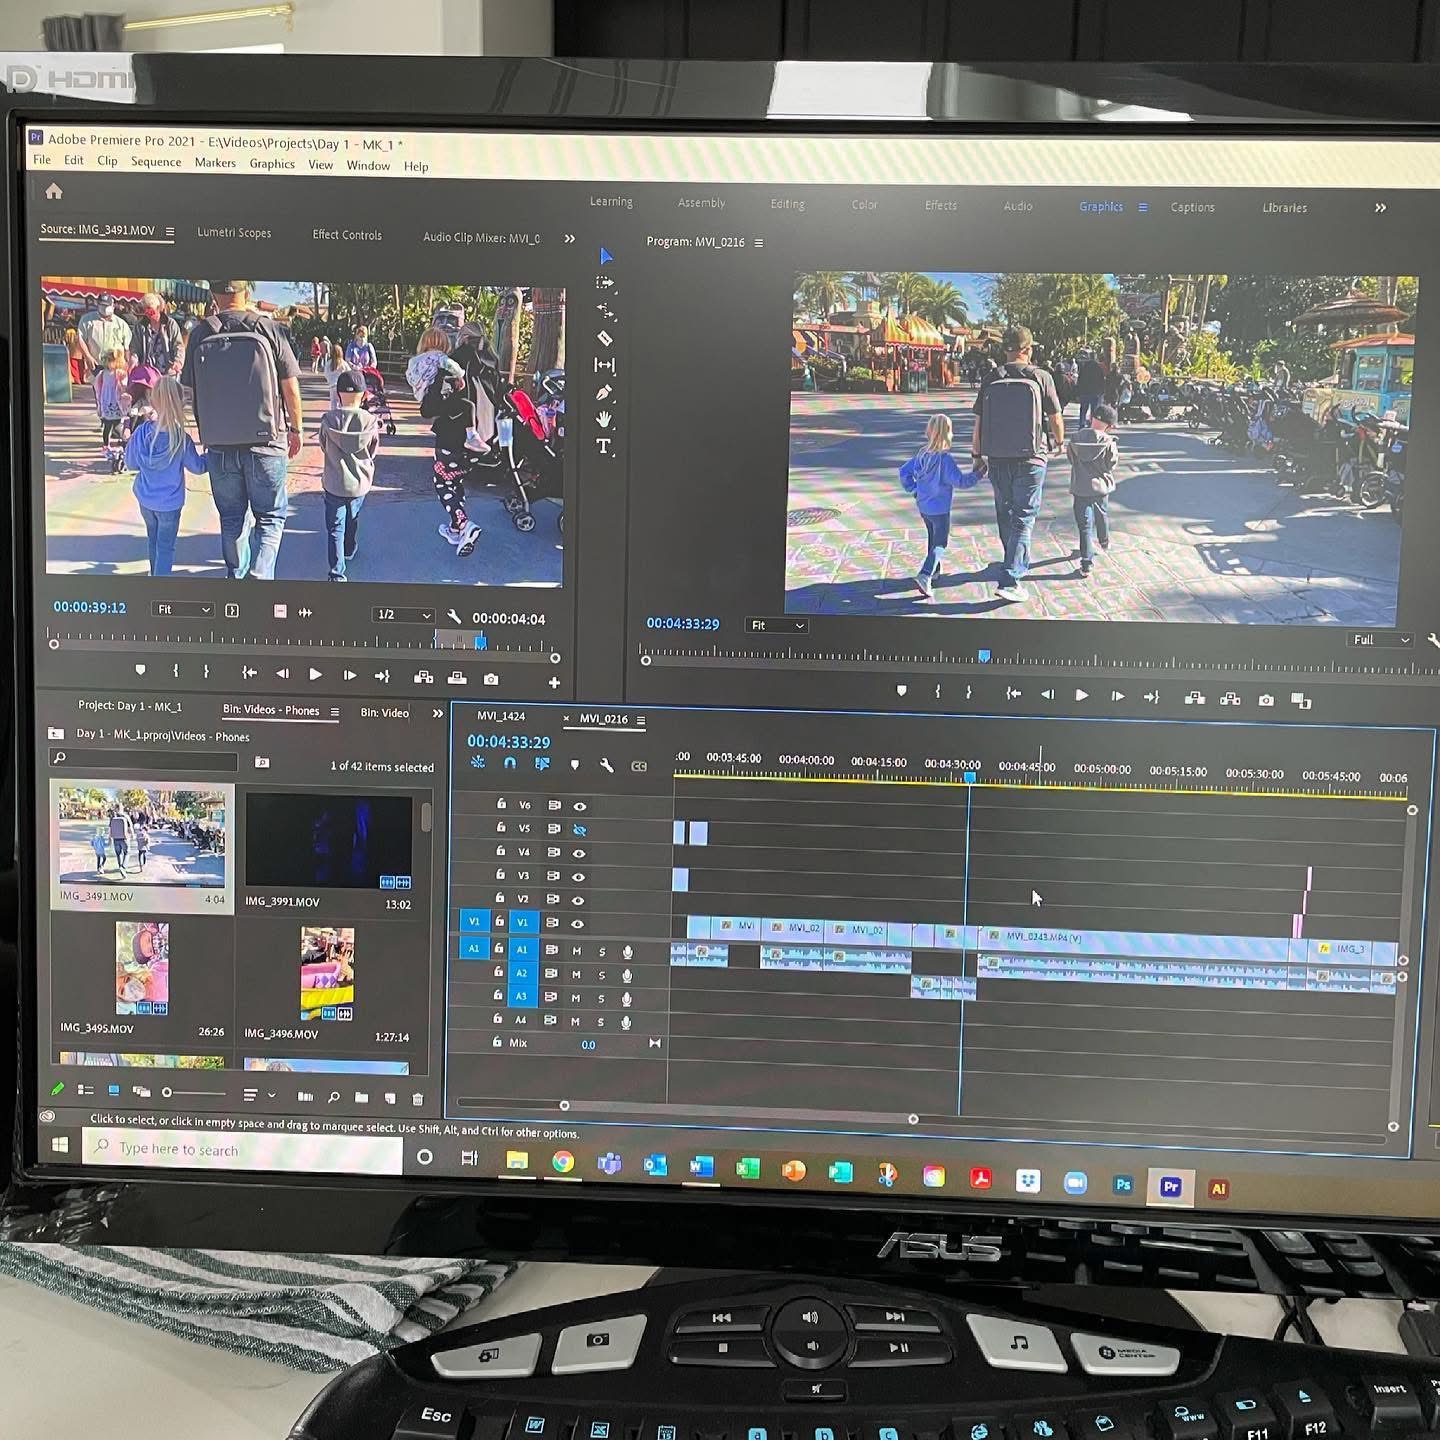Switch to the Captions workspace
1440x1440 pixels.
click(1192, 208)
